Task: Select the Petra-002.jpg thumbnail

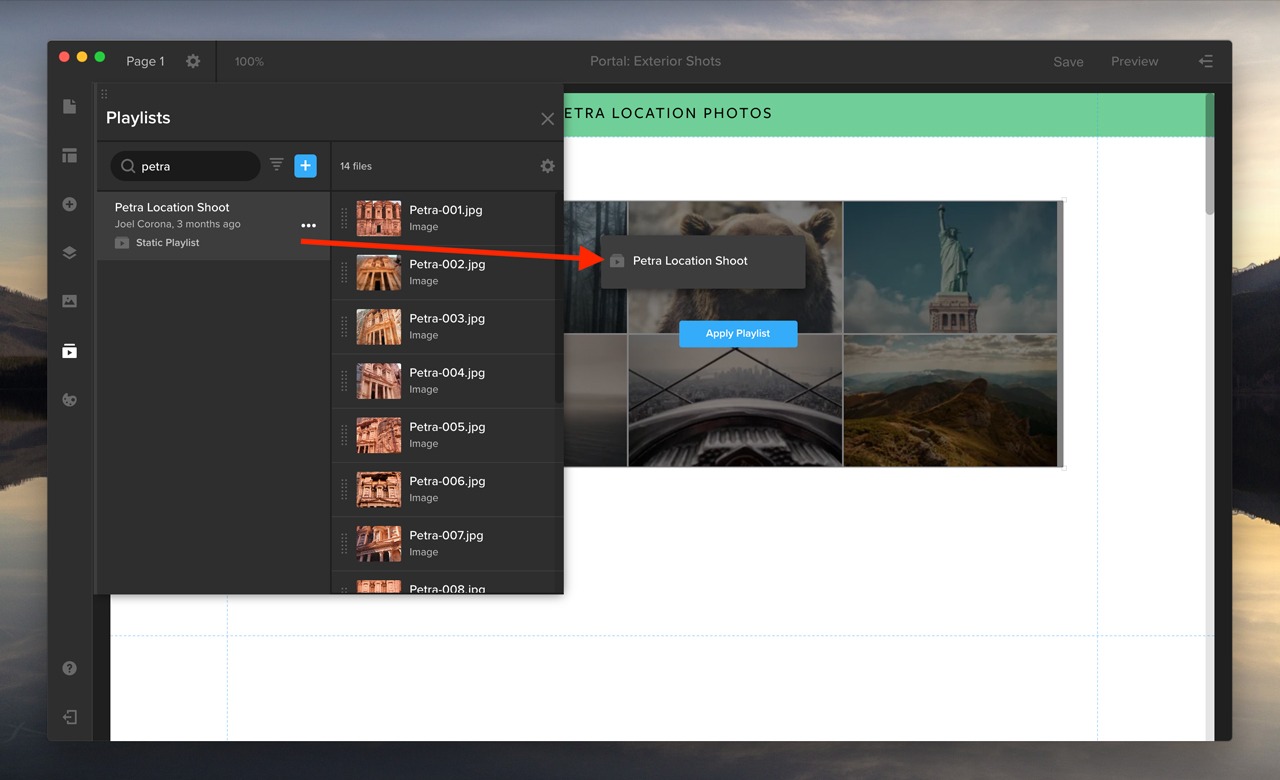Action: [379, 272]
